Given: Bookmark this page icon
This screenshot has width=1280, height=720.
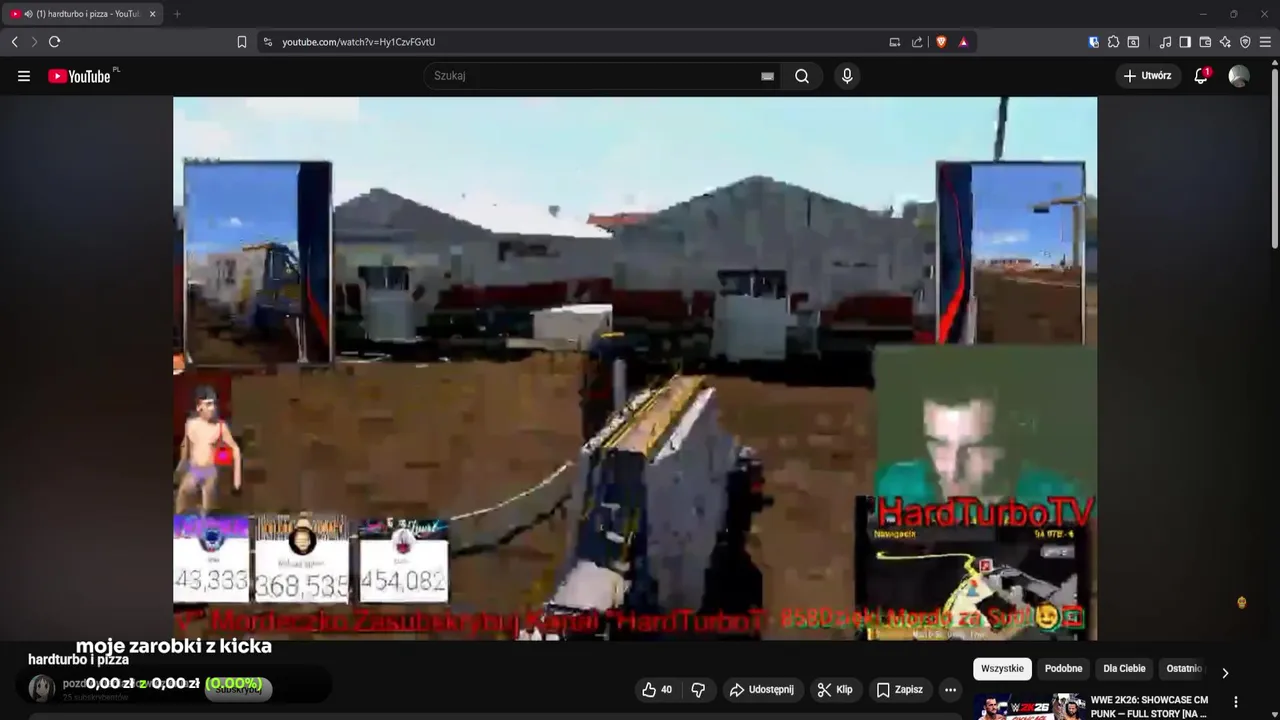Looking at the screenshot, I should (x=242, y=42).
